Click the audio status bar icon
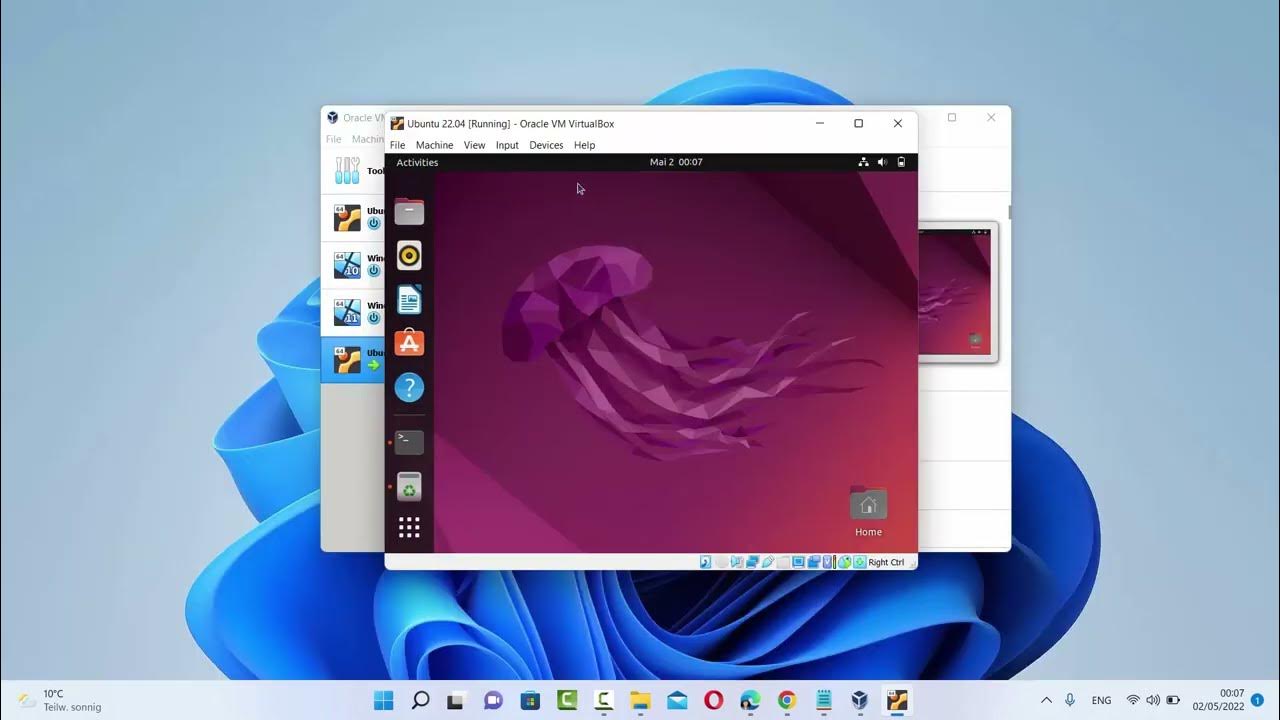The image size is (1280, 720). point(737,562)
